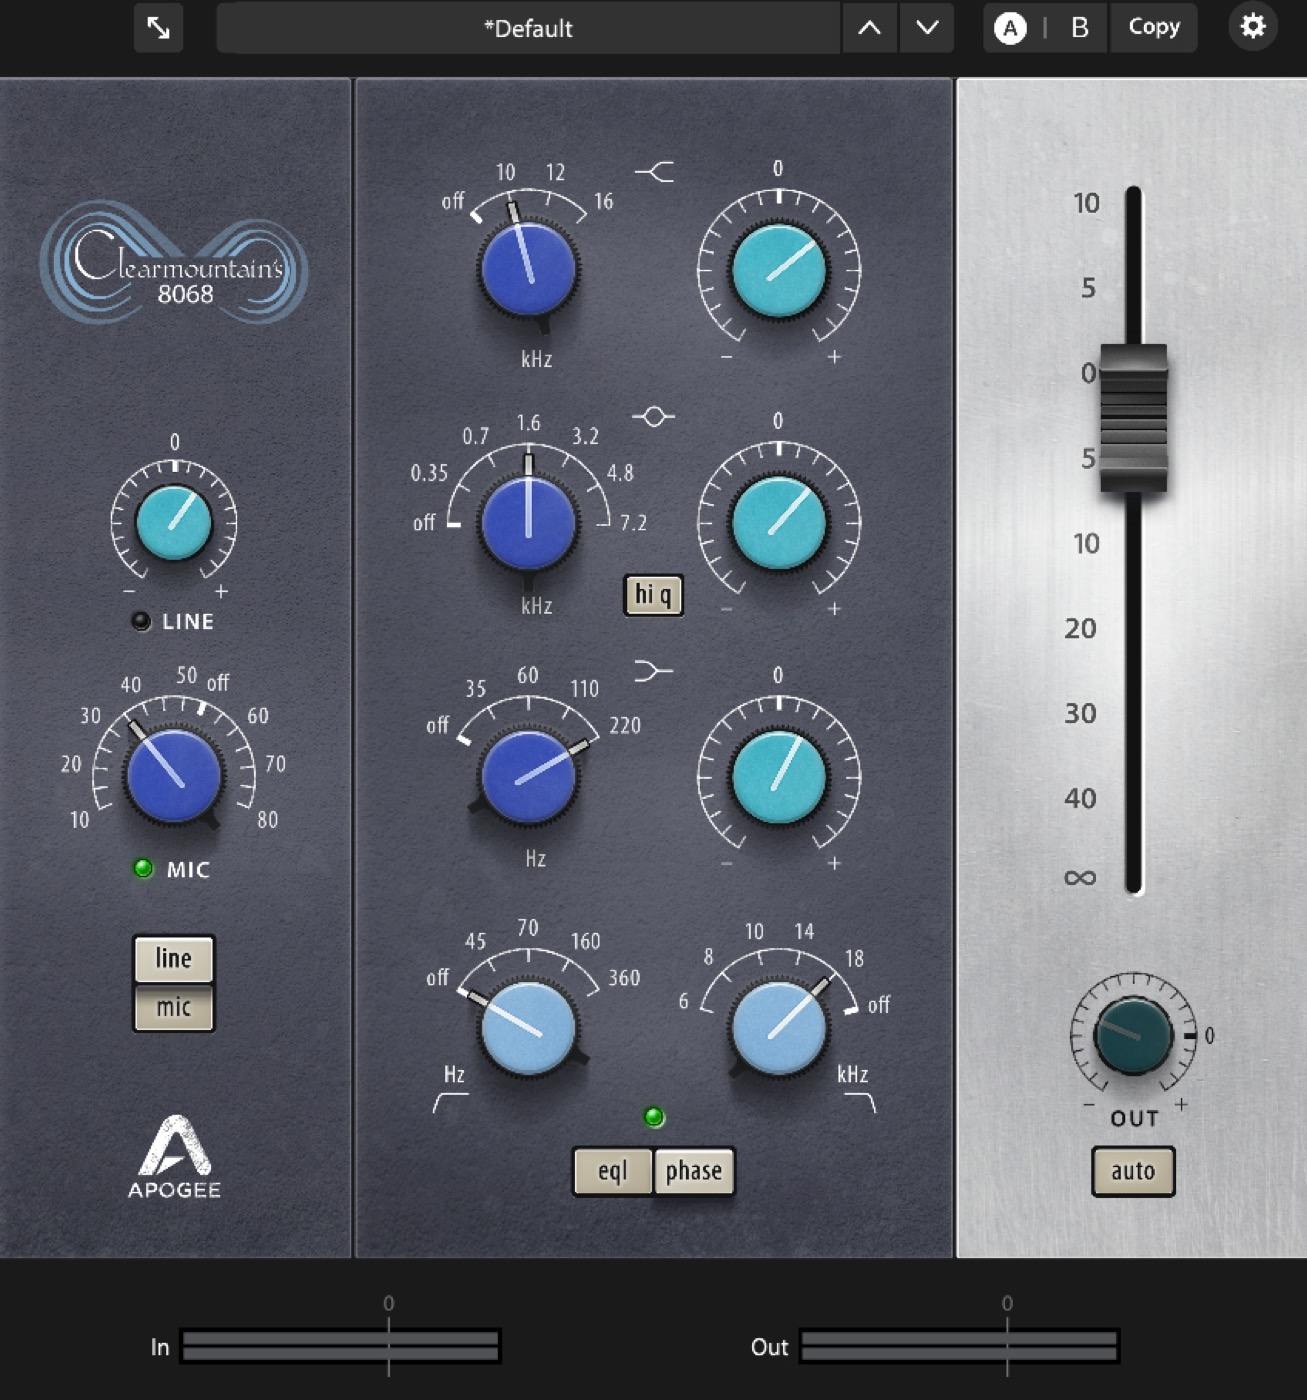
Task: Click the line input gain knob
Action: click(x=173, y=523)
